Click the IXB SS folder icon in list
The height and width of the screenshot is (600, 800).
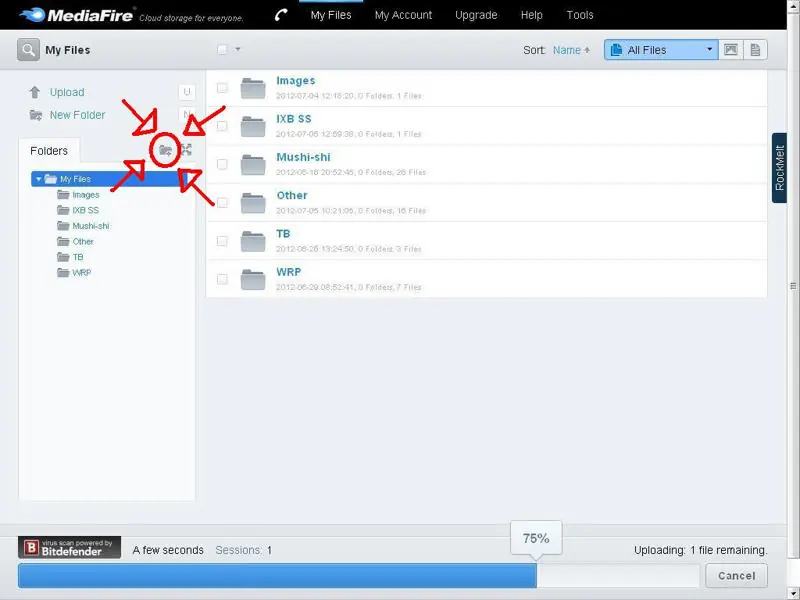pos(253,127)
